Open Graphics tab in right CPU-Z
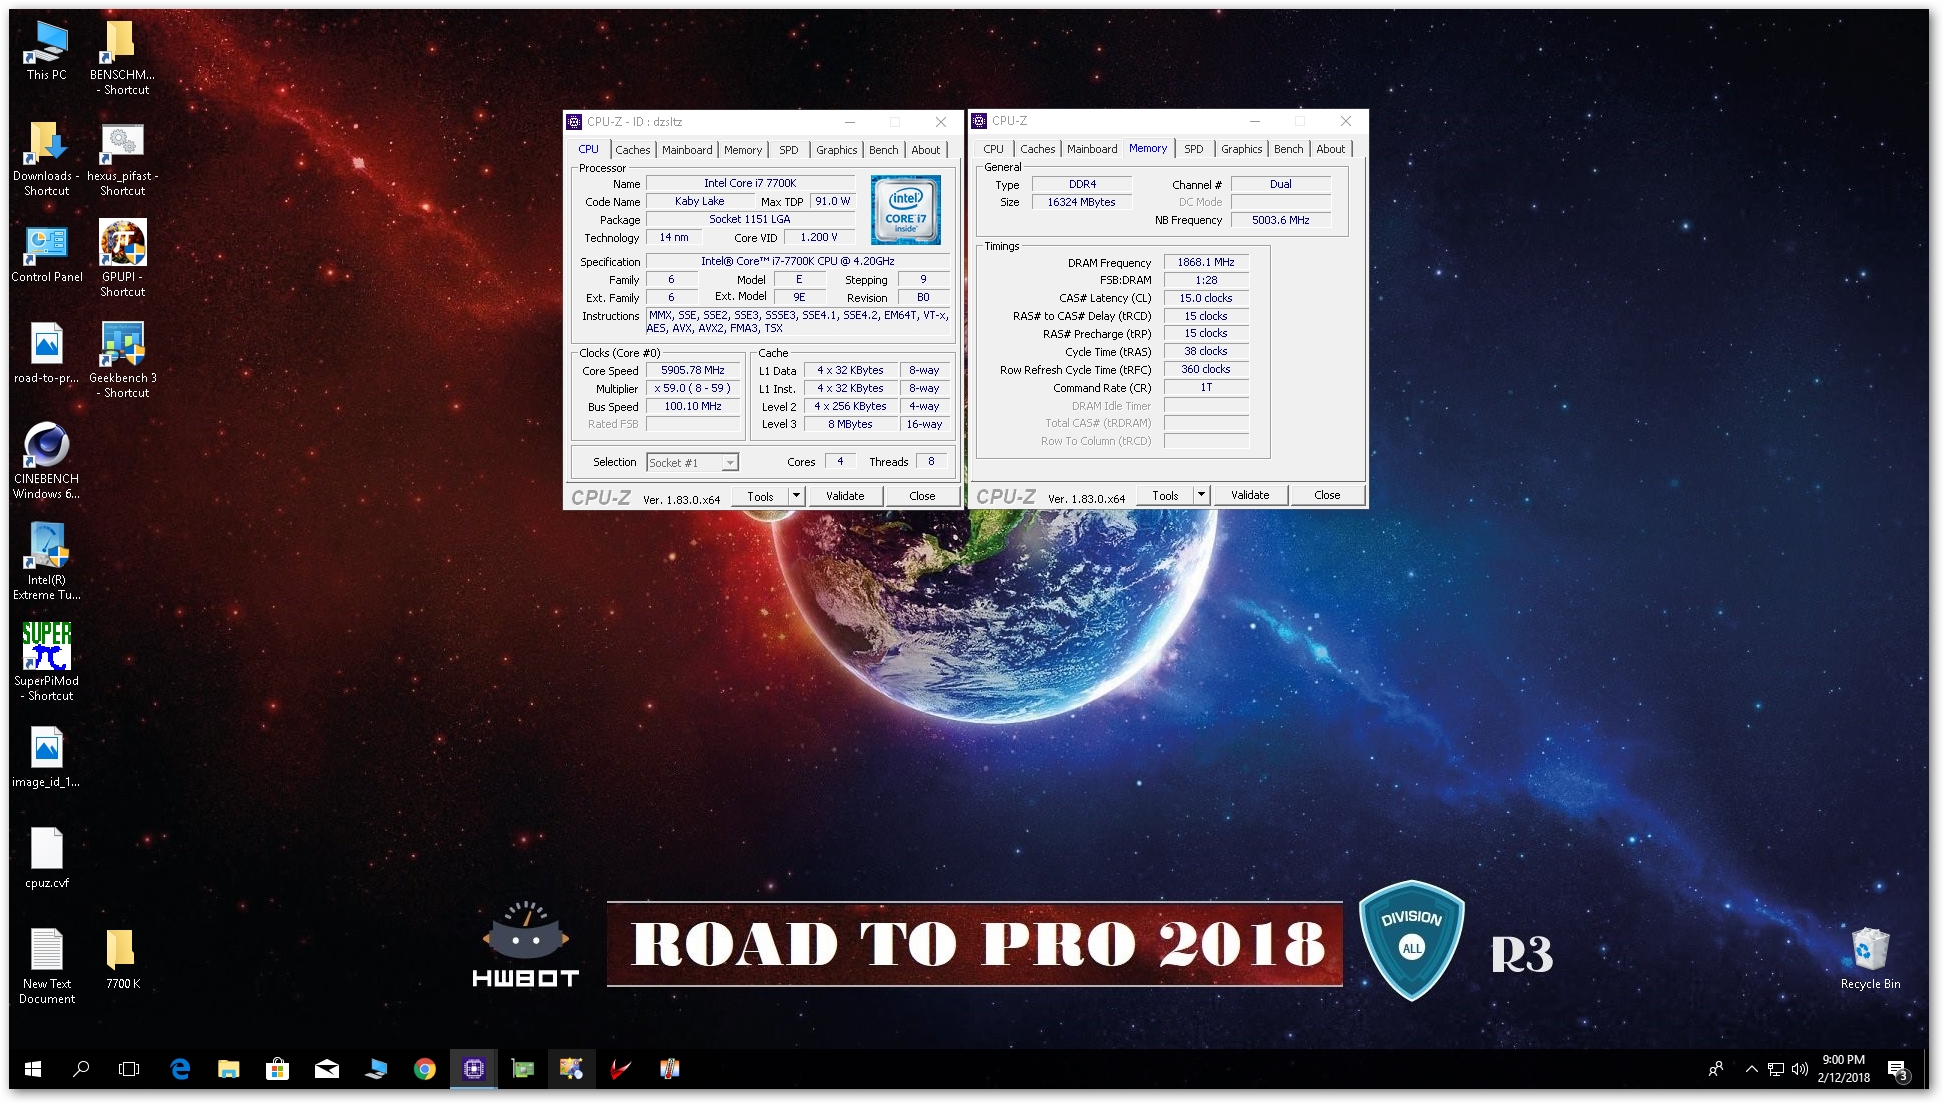 pos(1241,149)
